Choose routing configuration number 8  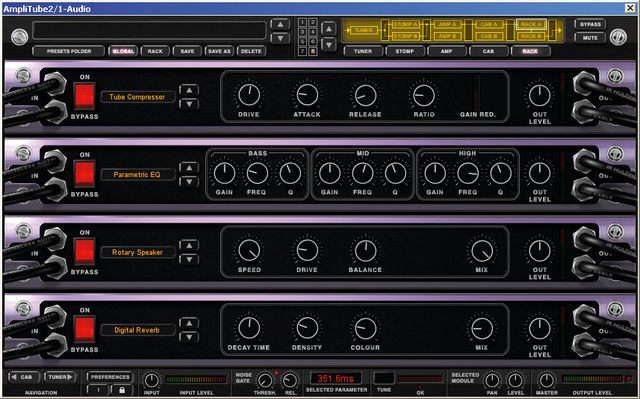click(313, 51)
